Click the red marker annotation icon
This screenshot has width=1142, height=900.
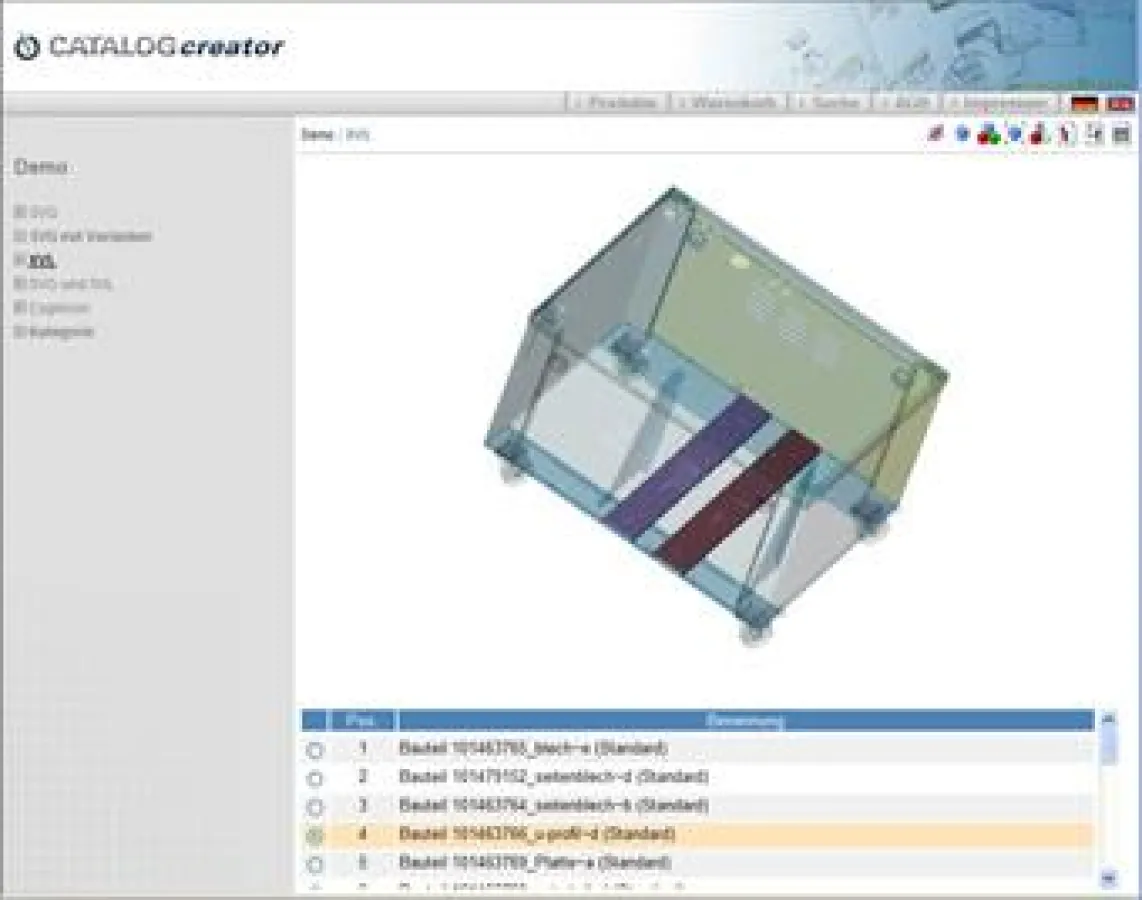coord(1038,135)
